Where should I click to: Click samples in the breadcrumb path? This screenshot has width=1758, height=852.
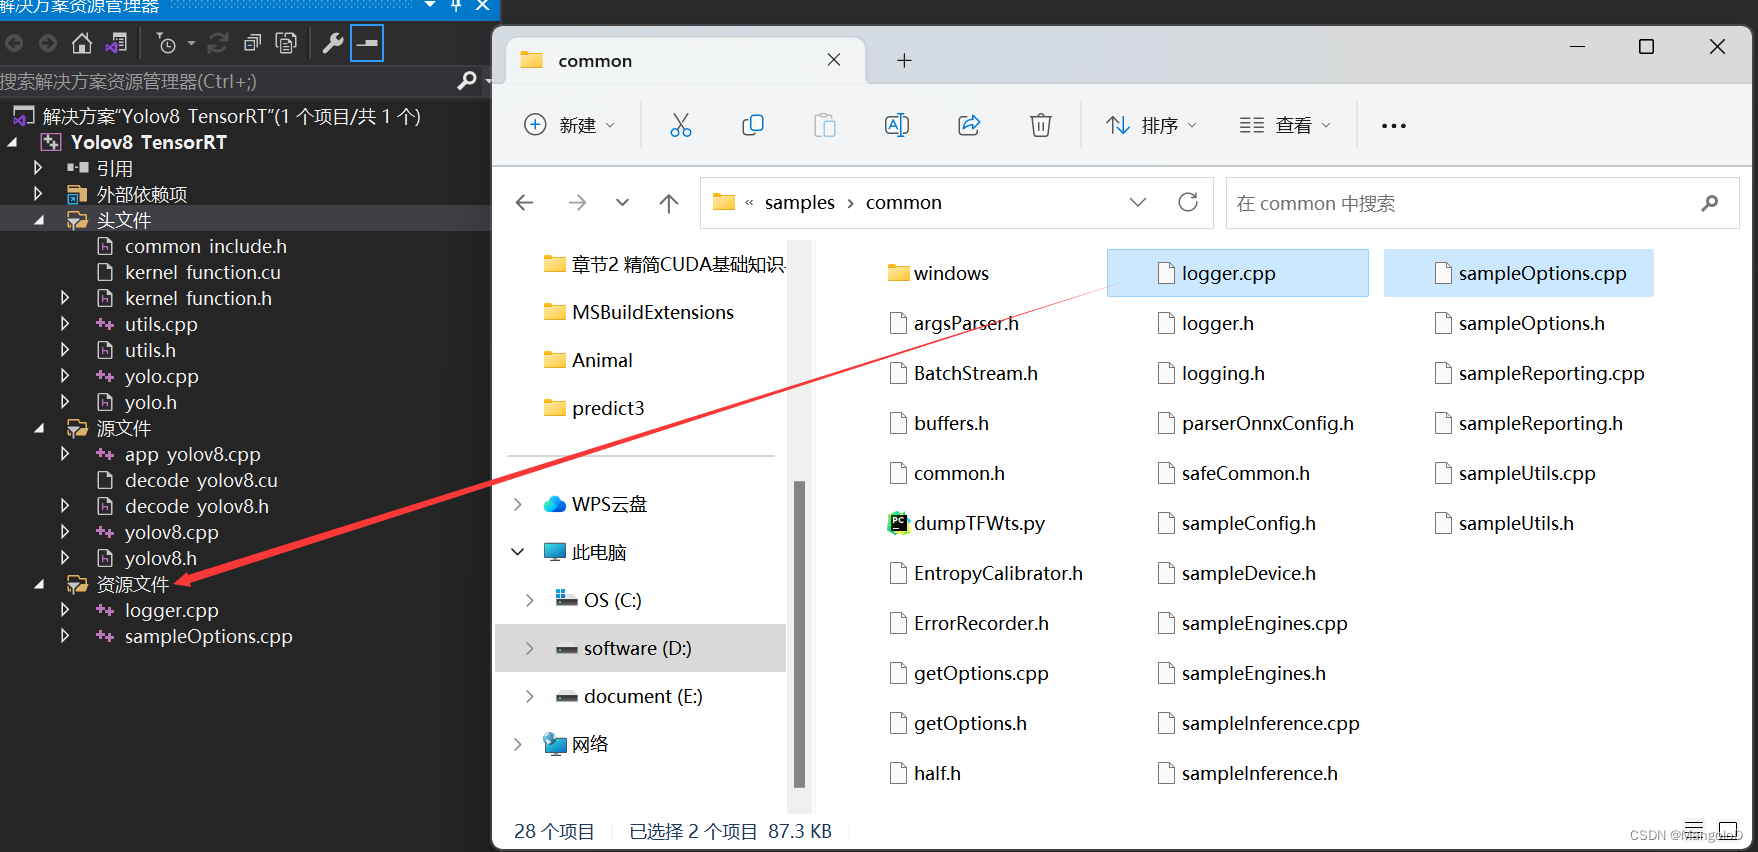[x=800, y=203]
